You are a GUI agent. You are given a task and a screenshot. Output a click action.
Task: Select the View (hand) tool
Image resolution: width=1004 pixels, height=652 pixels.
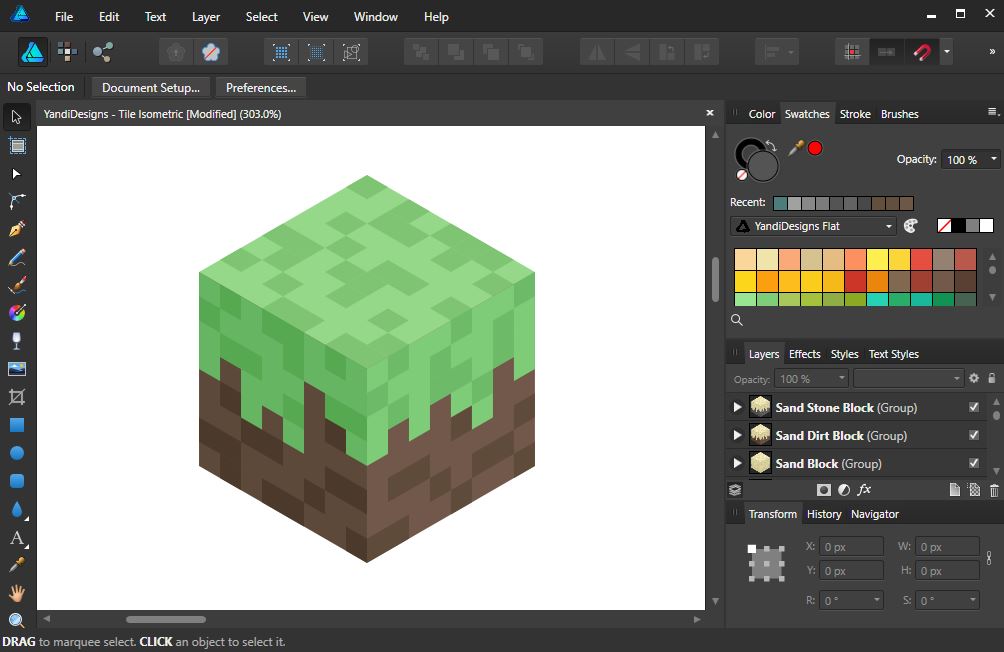pos(17,593)
